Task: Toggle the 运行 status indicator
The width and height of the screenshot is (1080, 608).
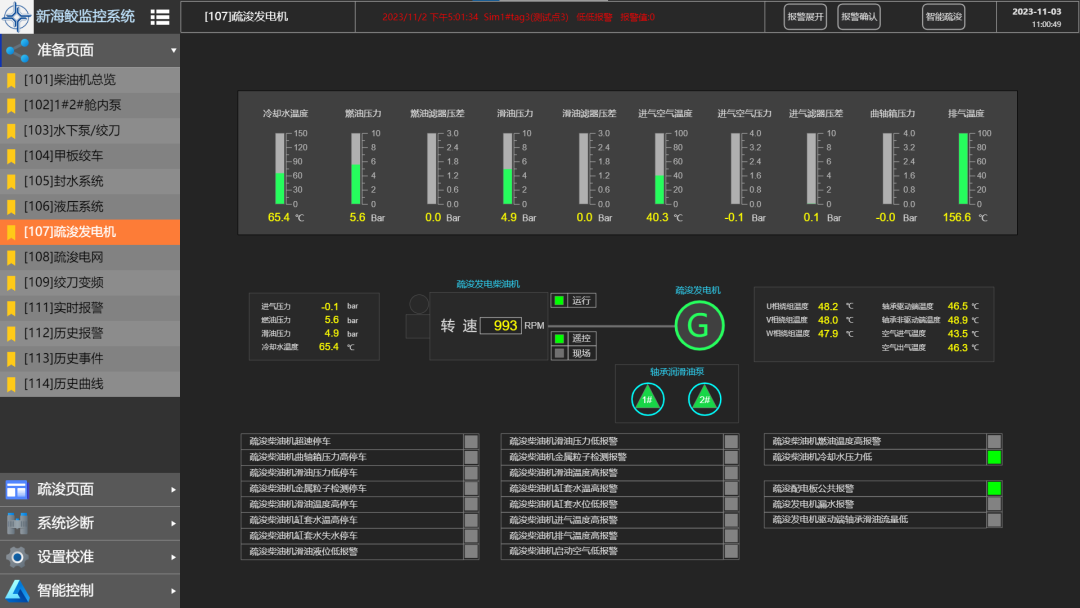Action: [x=560, y=300]
